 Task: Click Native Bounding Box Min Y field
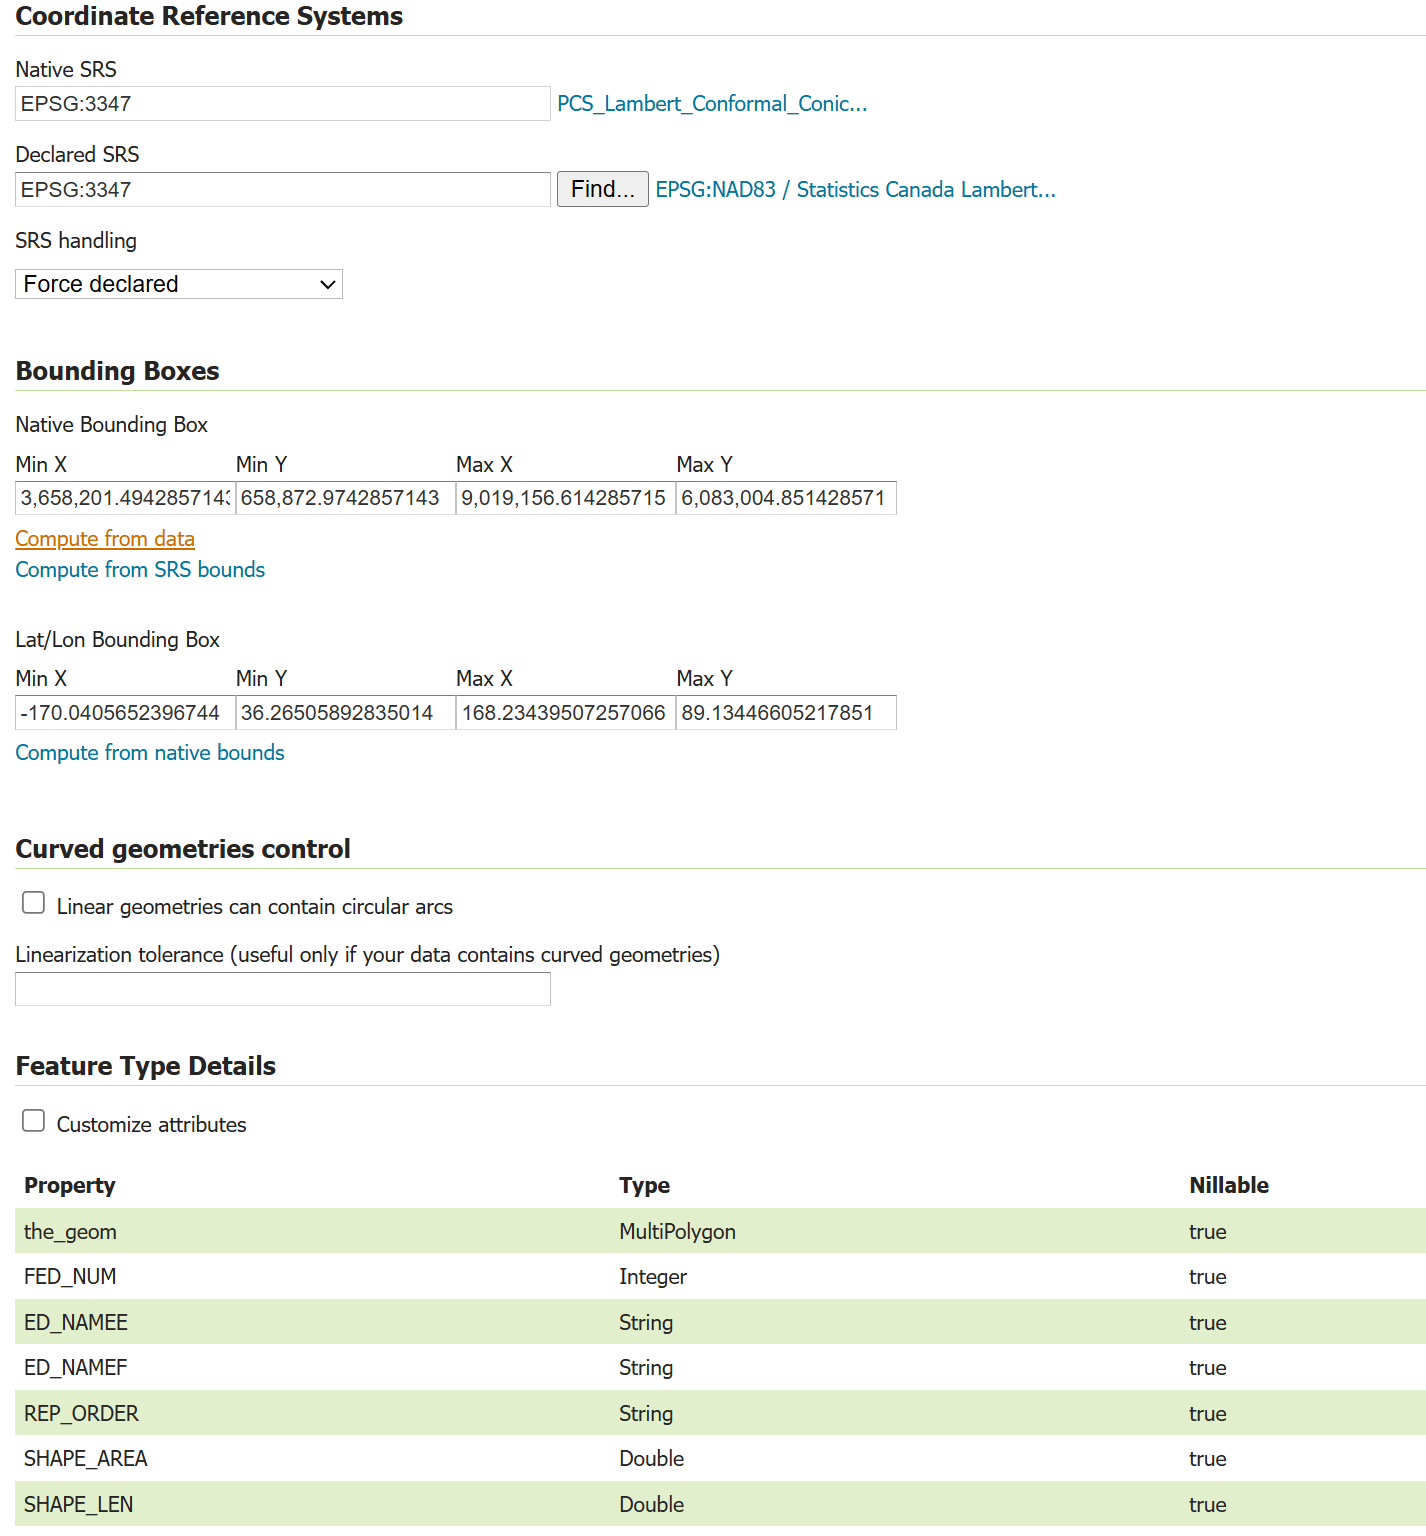pos(345,498)
